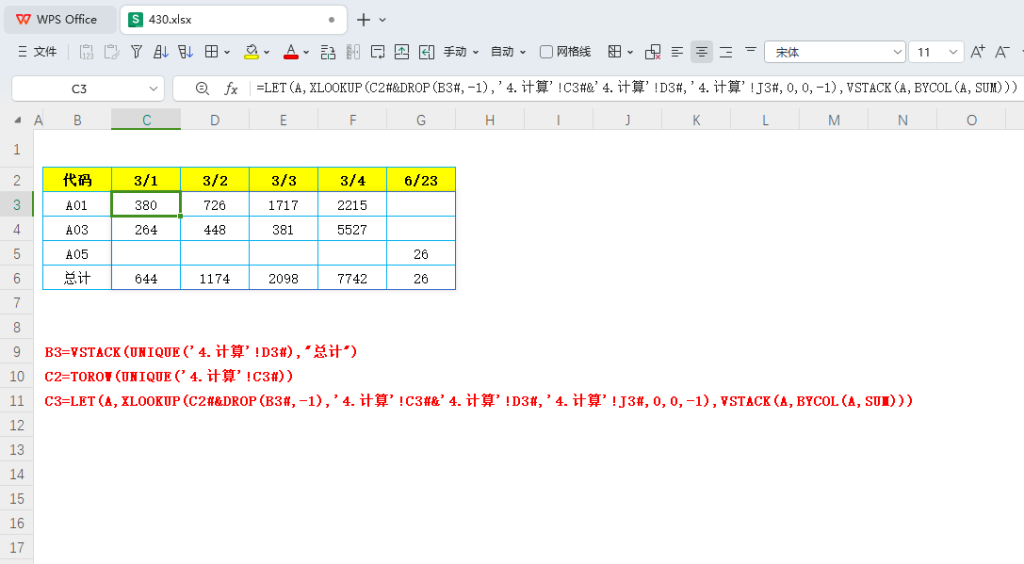This screenshot has width=1024, height=564.
Task: Click the select-all corner triangle
Action: 18,120
